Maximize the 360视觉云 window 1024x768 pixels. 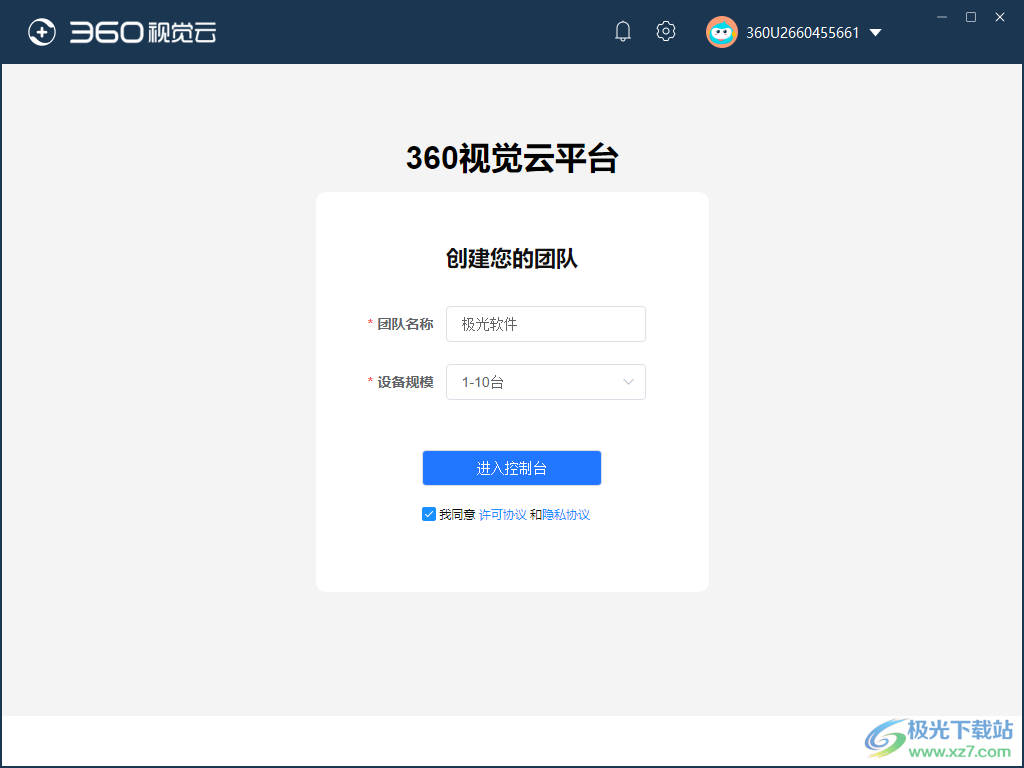(971, 17)
